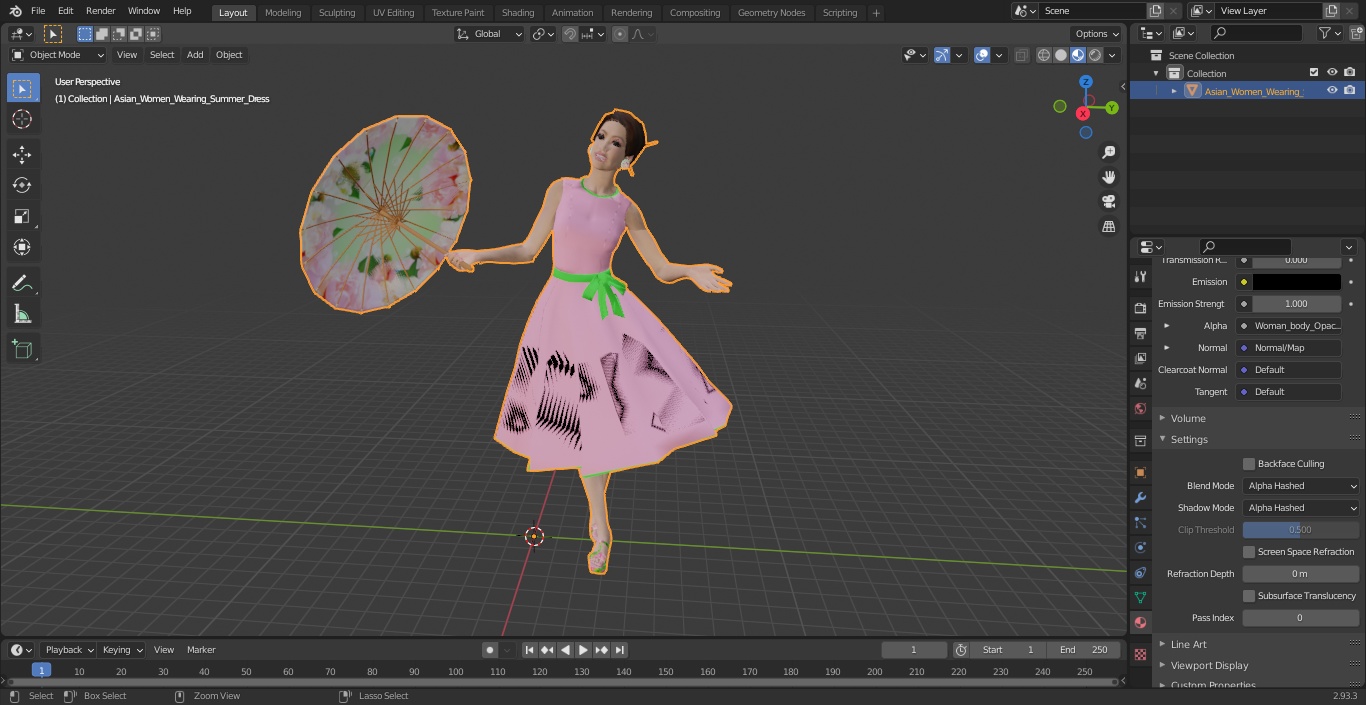This screenshot has height=705, width=1366.
Task: Click the black Emission color swatch
Action: tap(1296, 282)
